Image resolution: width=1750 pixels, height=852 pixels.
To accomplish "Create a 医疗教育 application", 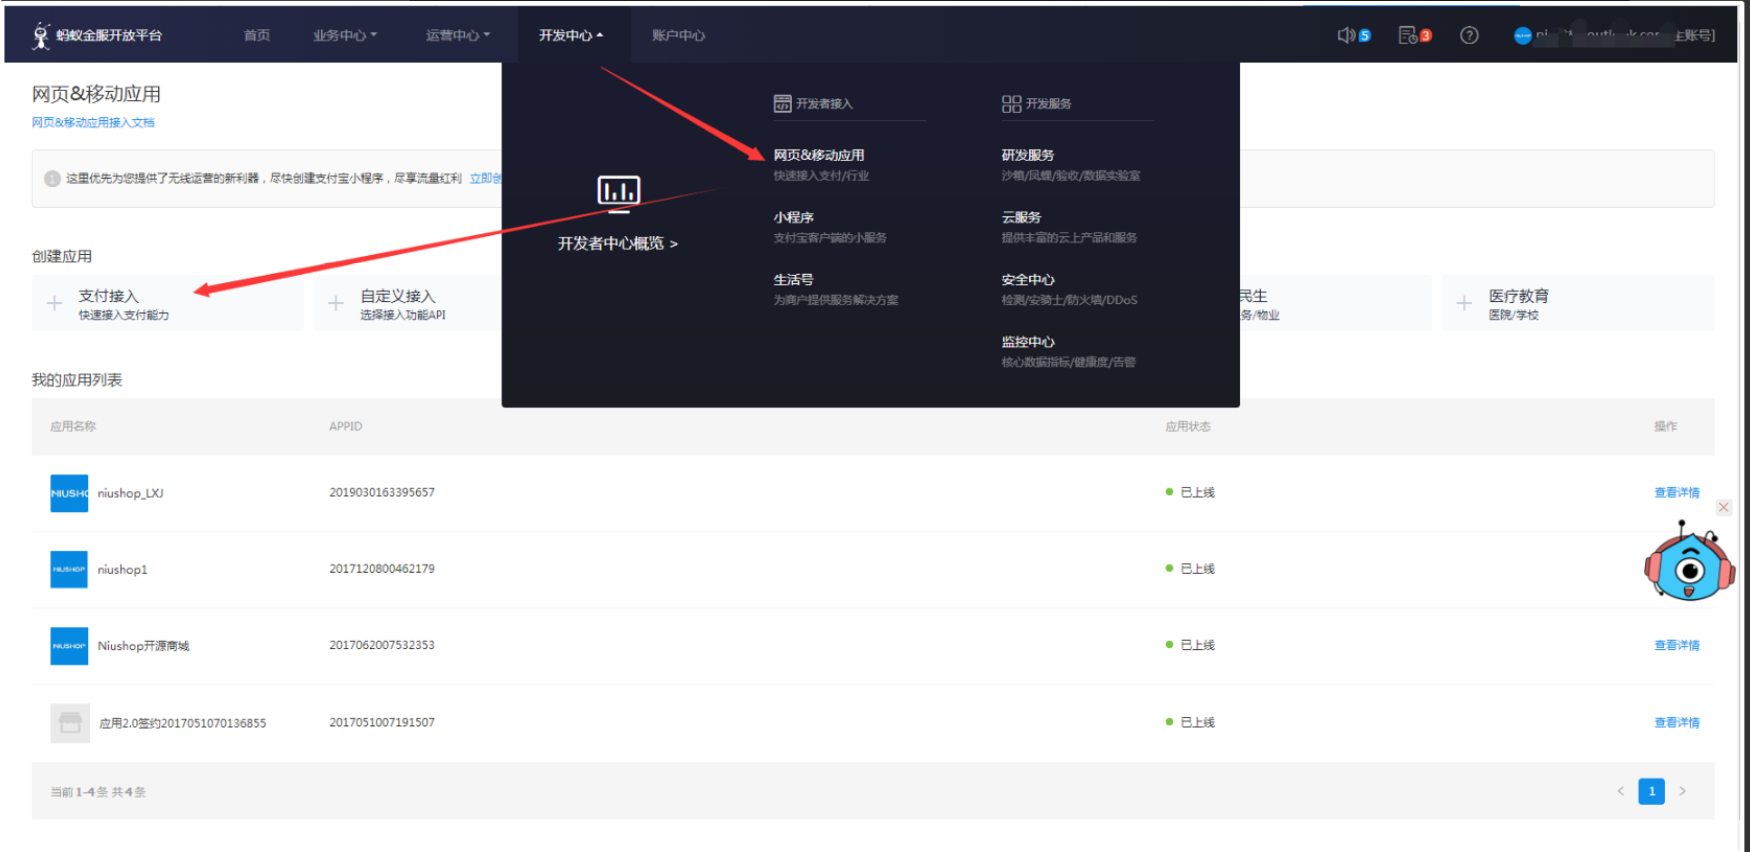I will (x=1578, y=303).
